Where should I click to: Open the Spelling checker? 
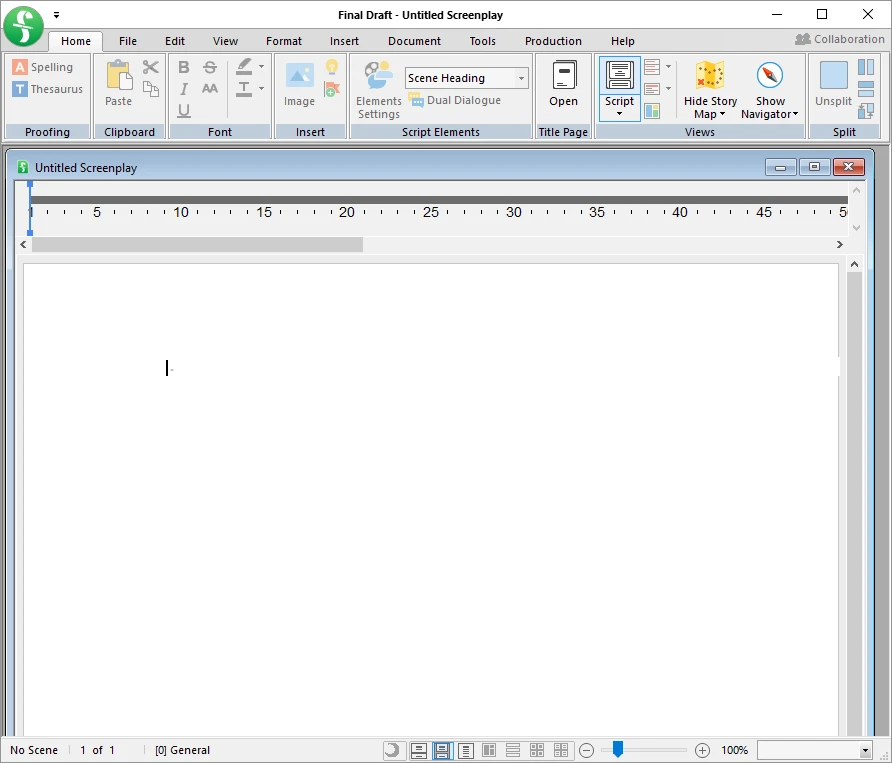[43, 67]
